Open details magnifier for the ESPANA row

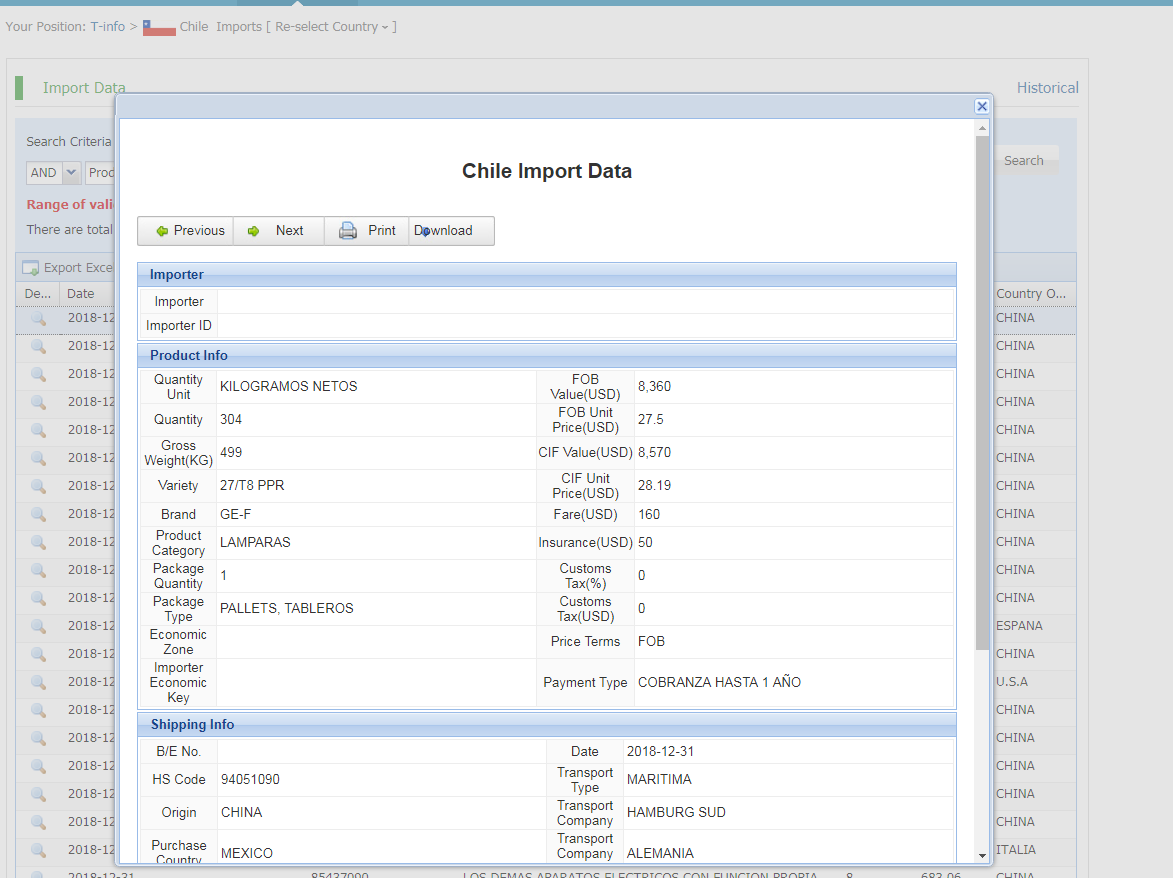[38, 626]
